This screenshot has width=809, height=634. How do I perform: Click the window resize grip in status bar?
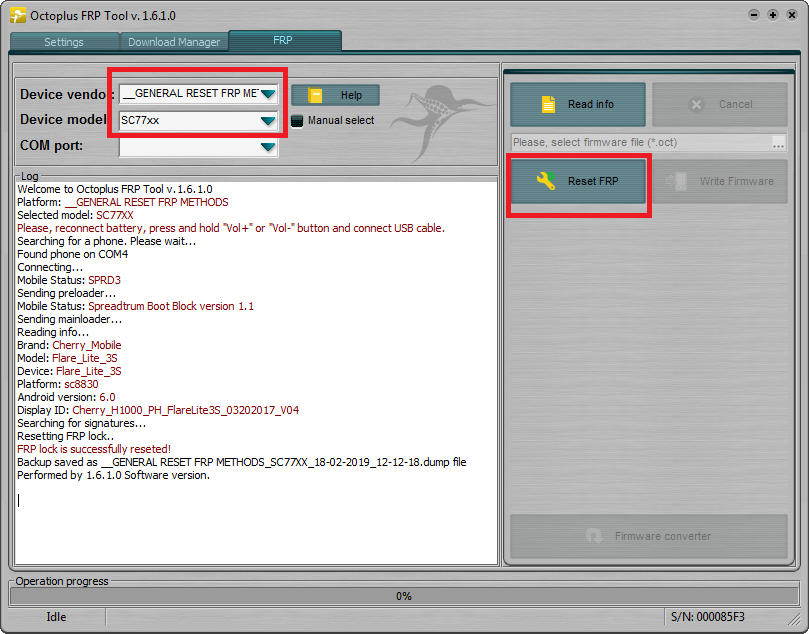click(793, 619)
